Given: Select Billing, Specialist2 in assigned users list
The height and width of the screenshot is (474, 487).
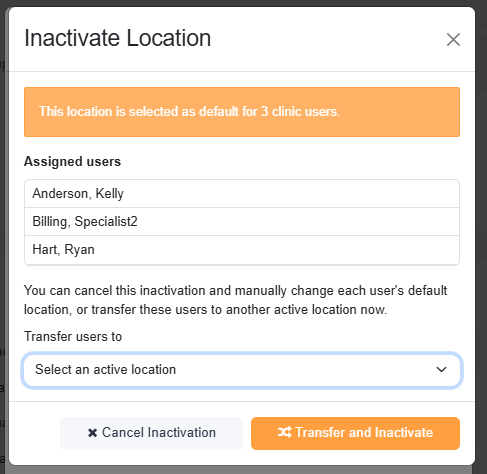Looking at the screenshot, I should (242, 222).
